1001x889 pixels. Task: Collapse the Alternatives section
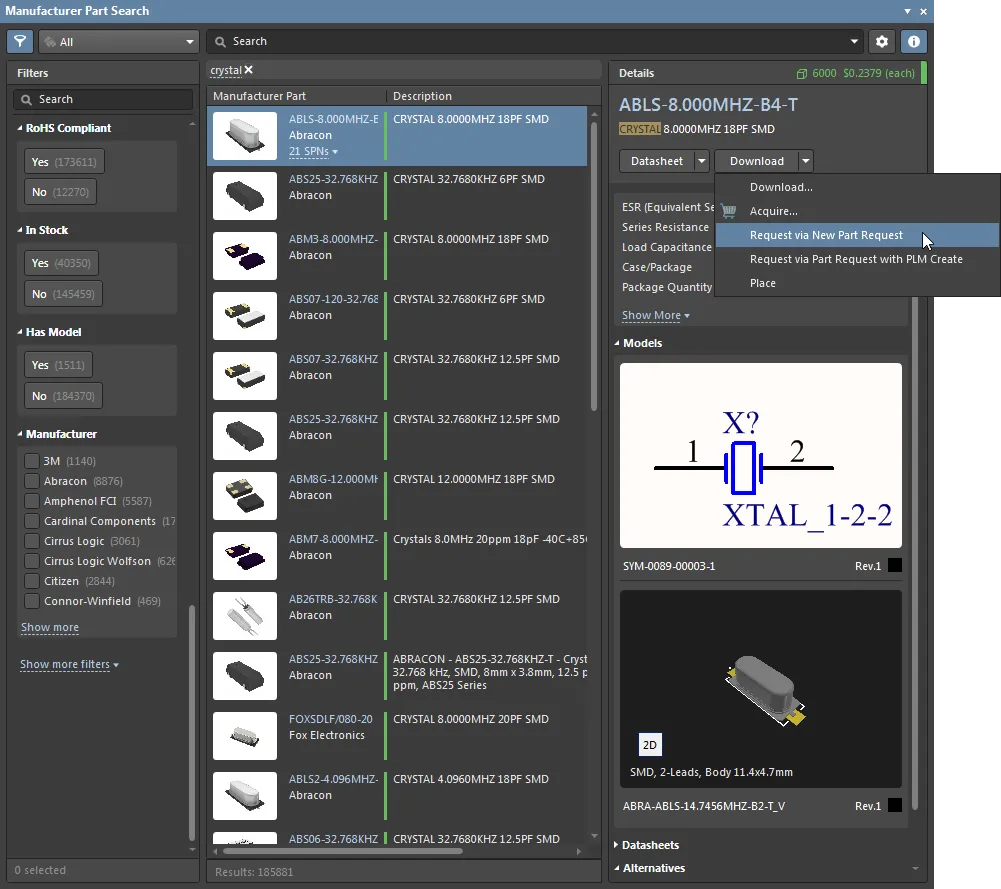[617, 868]
